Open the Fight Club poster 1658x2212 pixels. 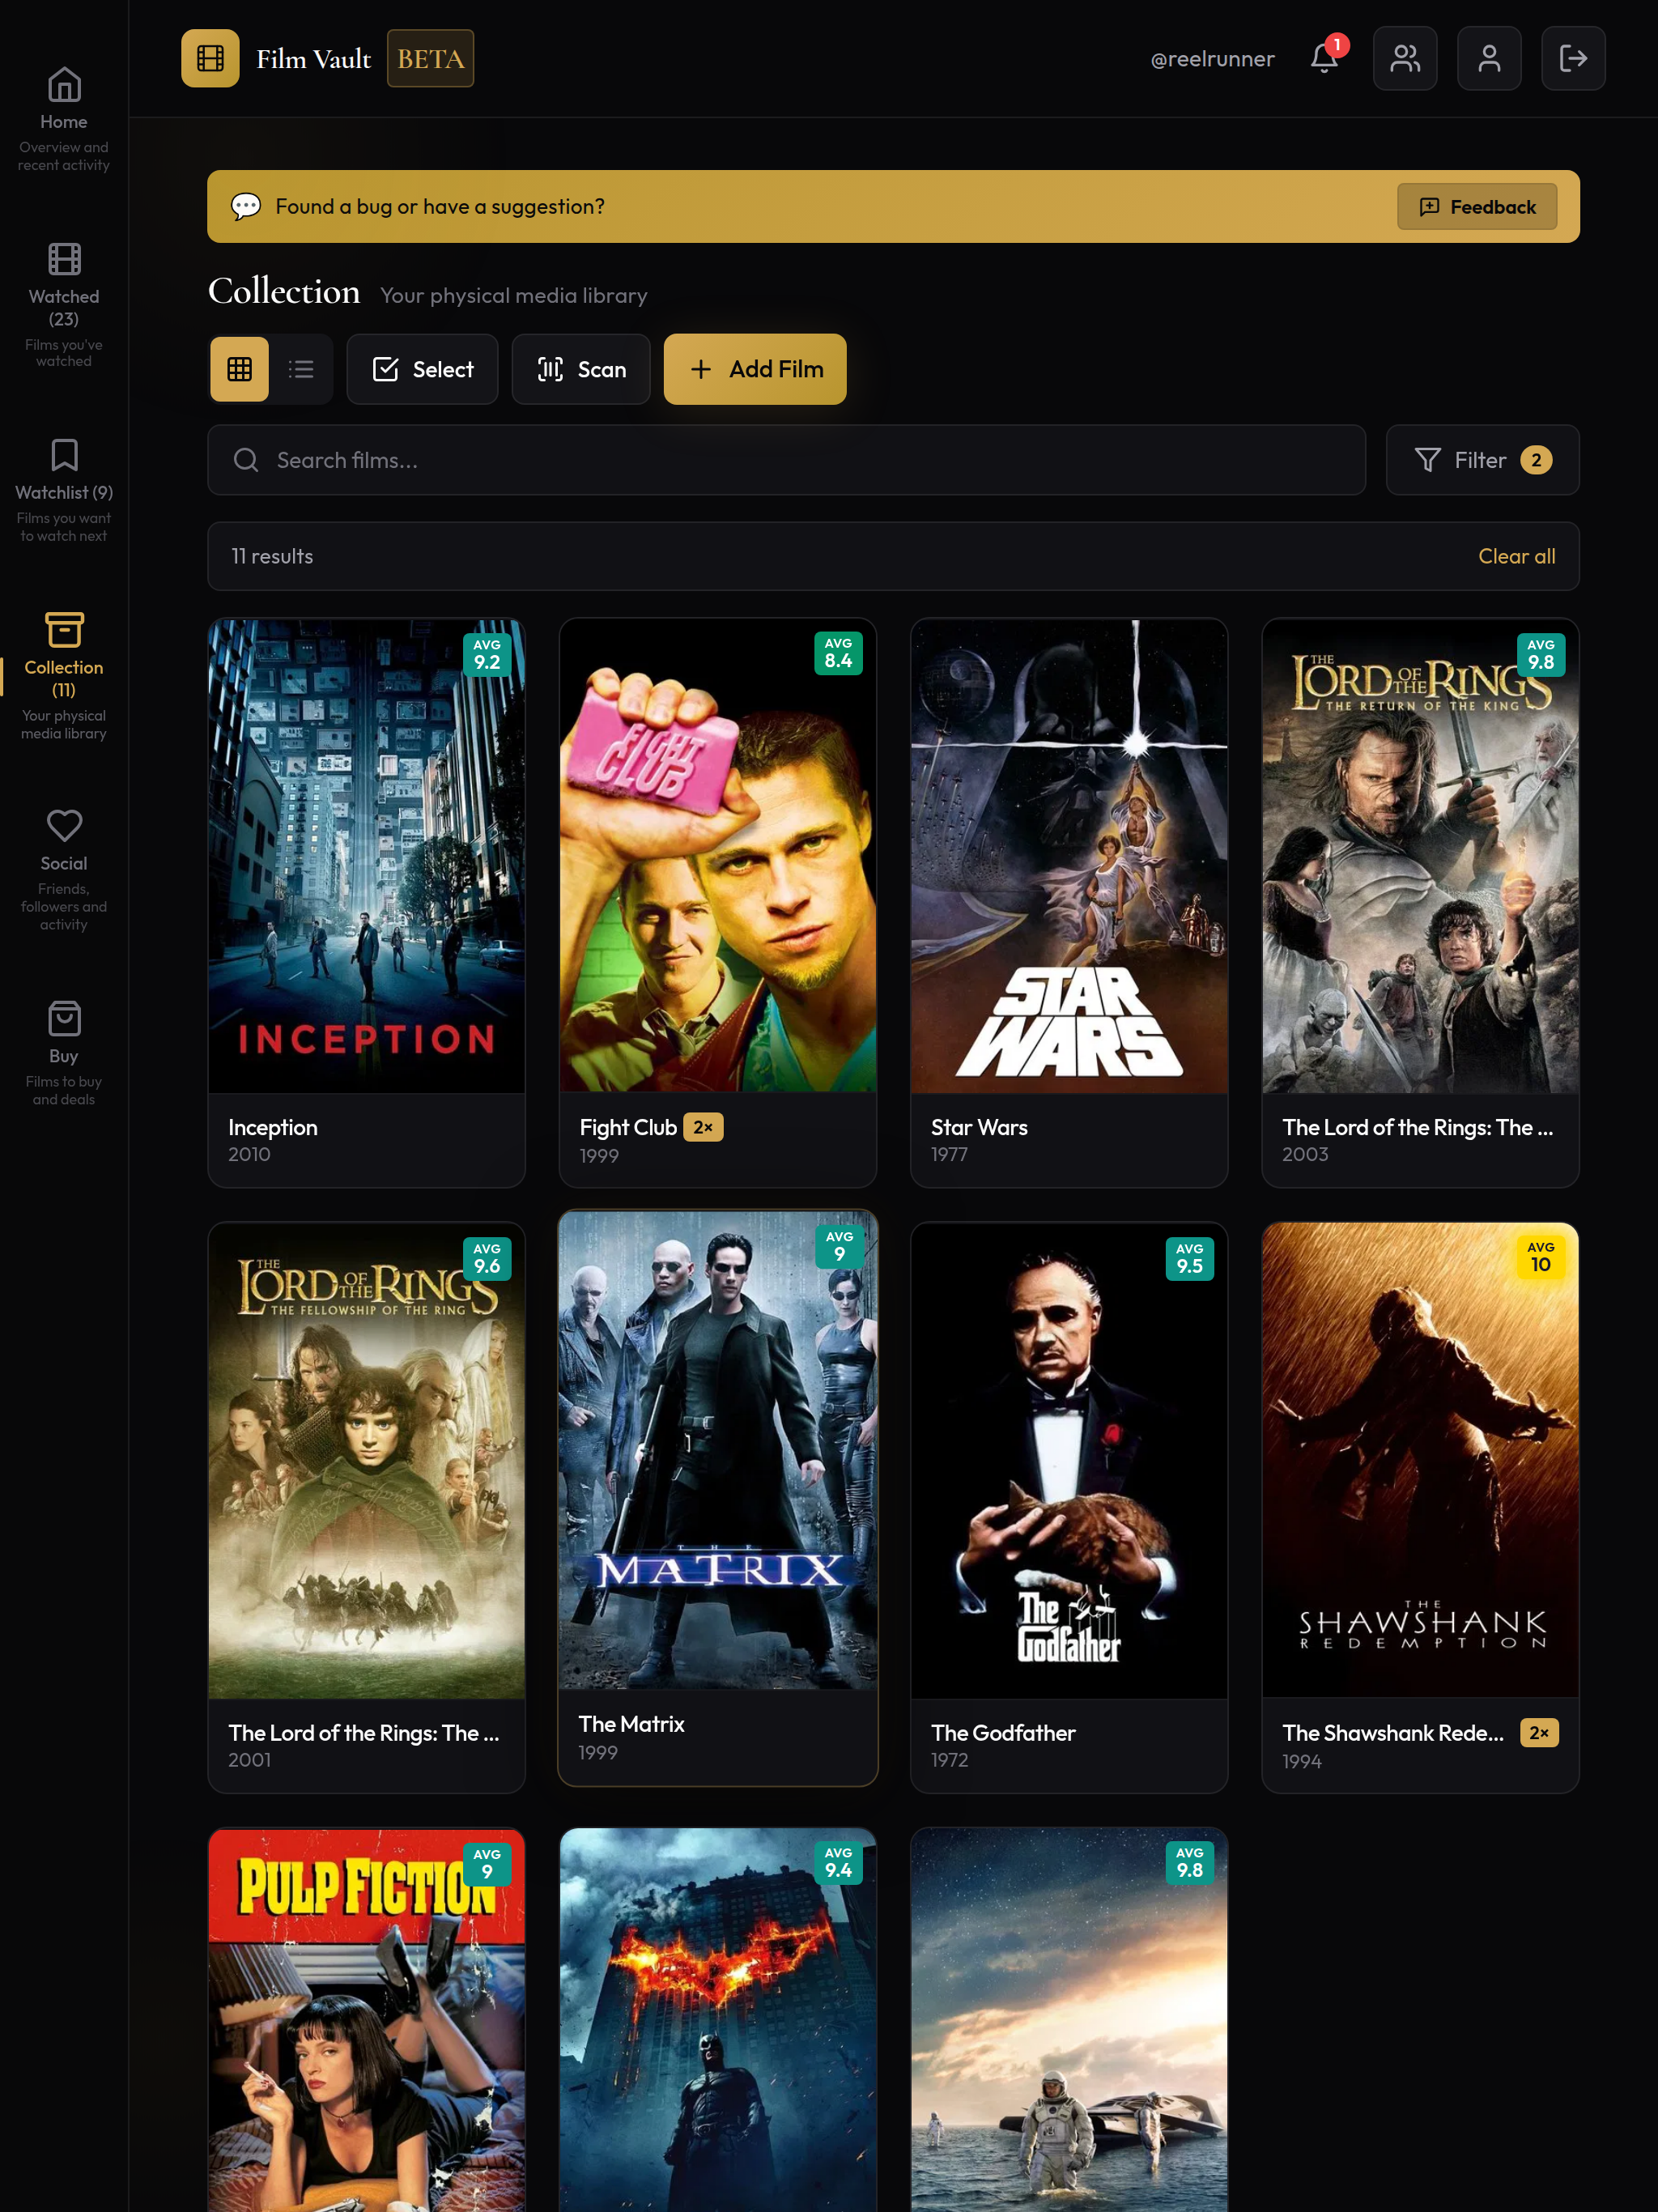coord(718,856)
